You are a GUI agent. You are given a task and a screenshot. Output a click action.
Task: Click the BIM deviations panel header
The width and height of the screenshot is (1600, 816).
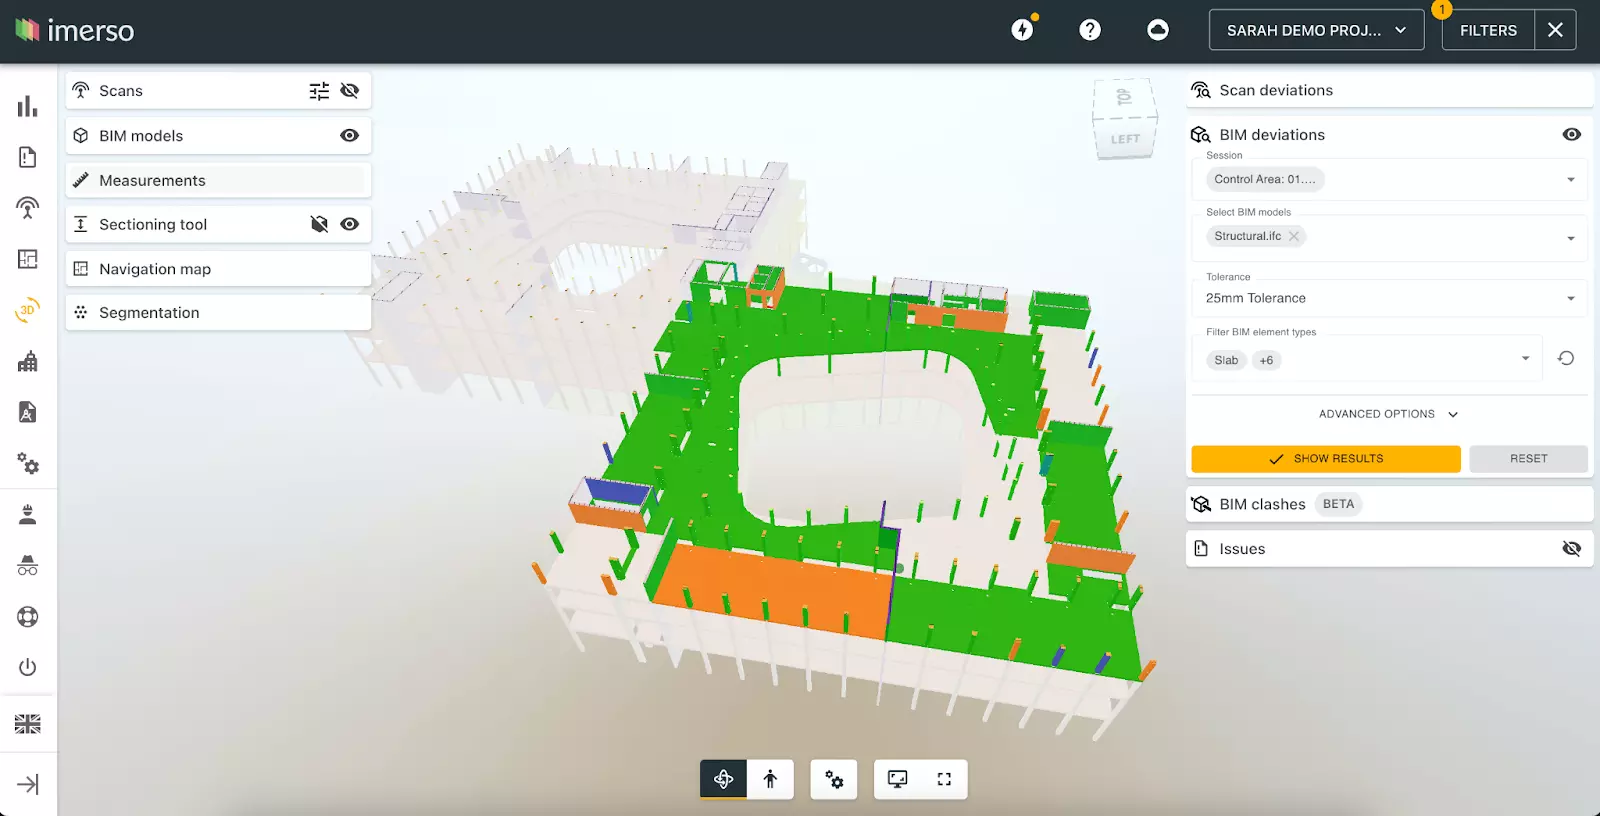(x=1389, y=134)
